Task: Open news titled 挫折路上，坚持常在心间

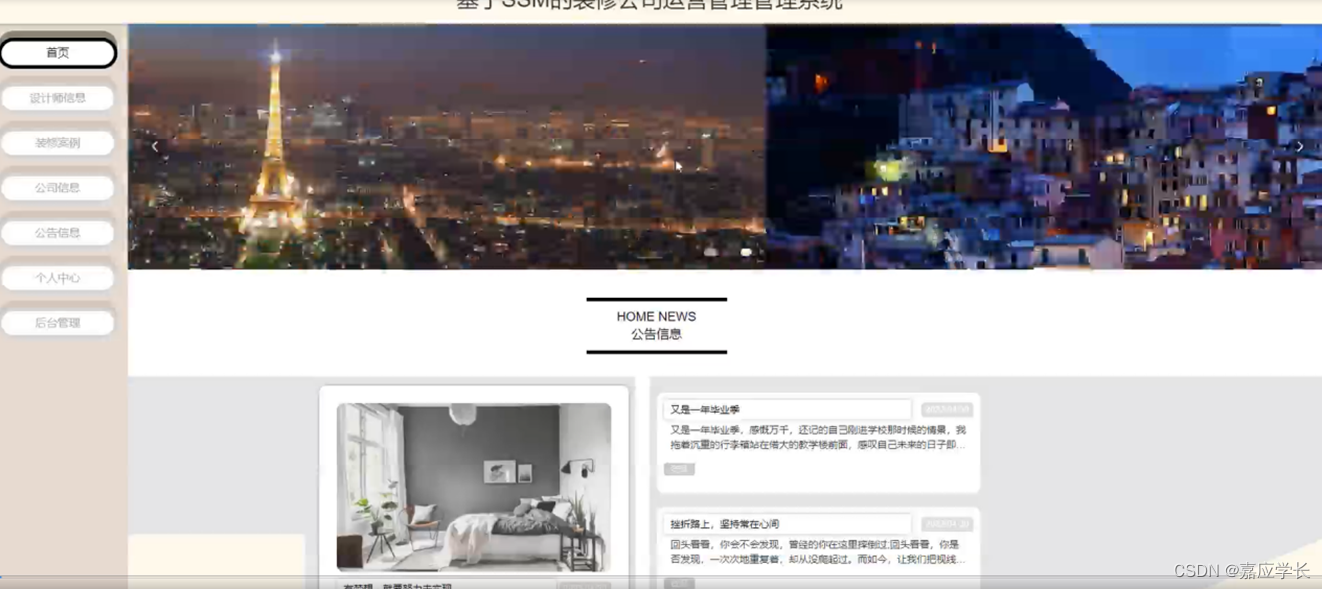Action: pos(787,524)
